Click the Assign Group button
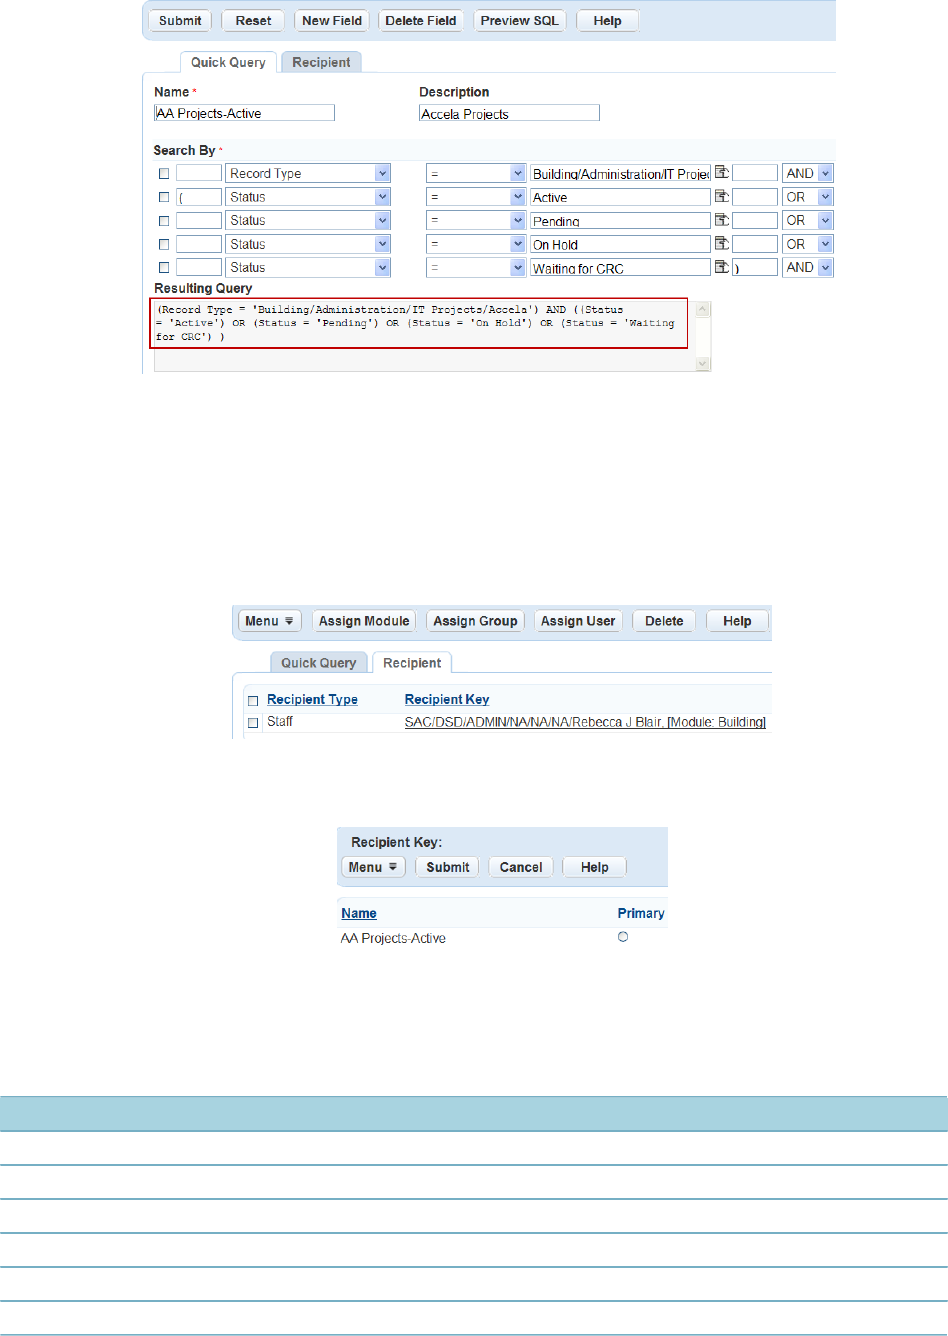This screenshot has height=1336, width=948. click(x=475, y=621)
